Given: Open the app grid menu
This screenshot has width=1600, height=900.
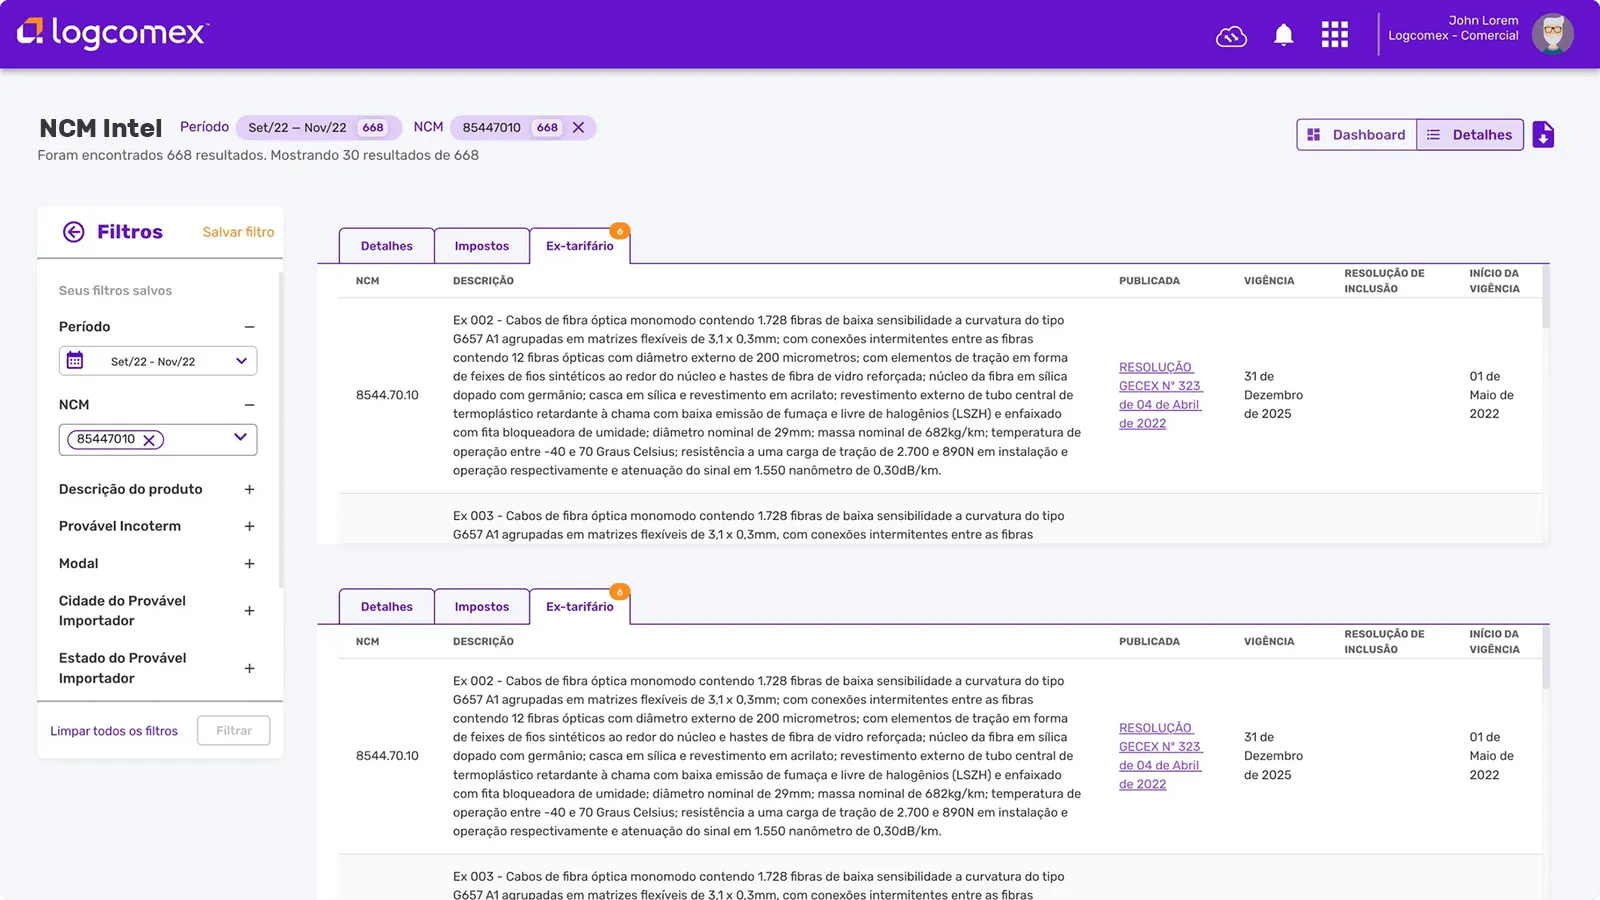Looking at the screenshot, I should click(x=1334, y=34).
